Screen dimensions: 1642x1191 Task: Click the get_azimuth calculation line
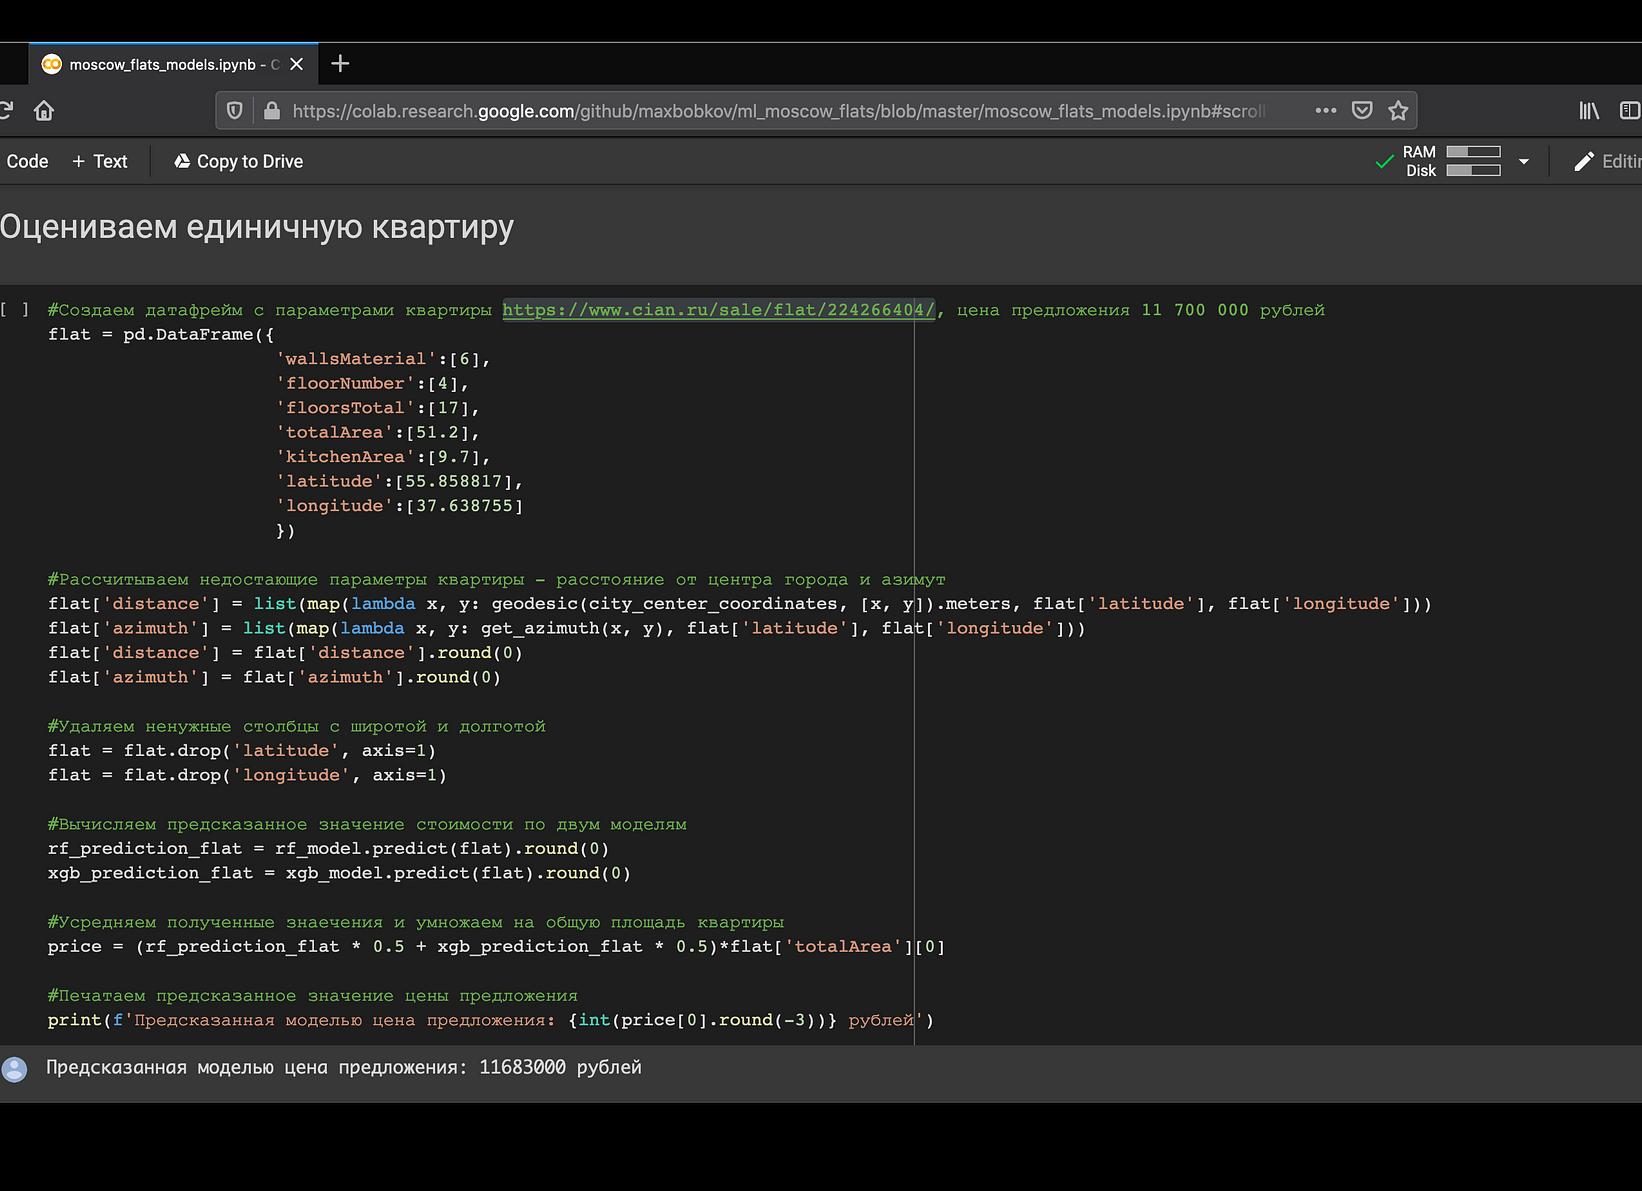tap(566, 628)
